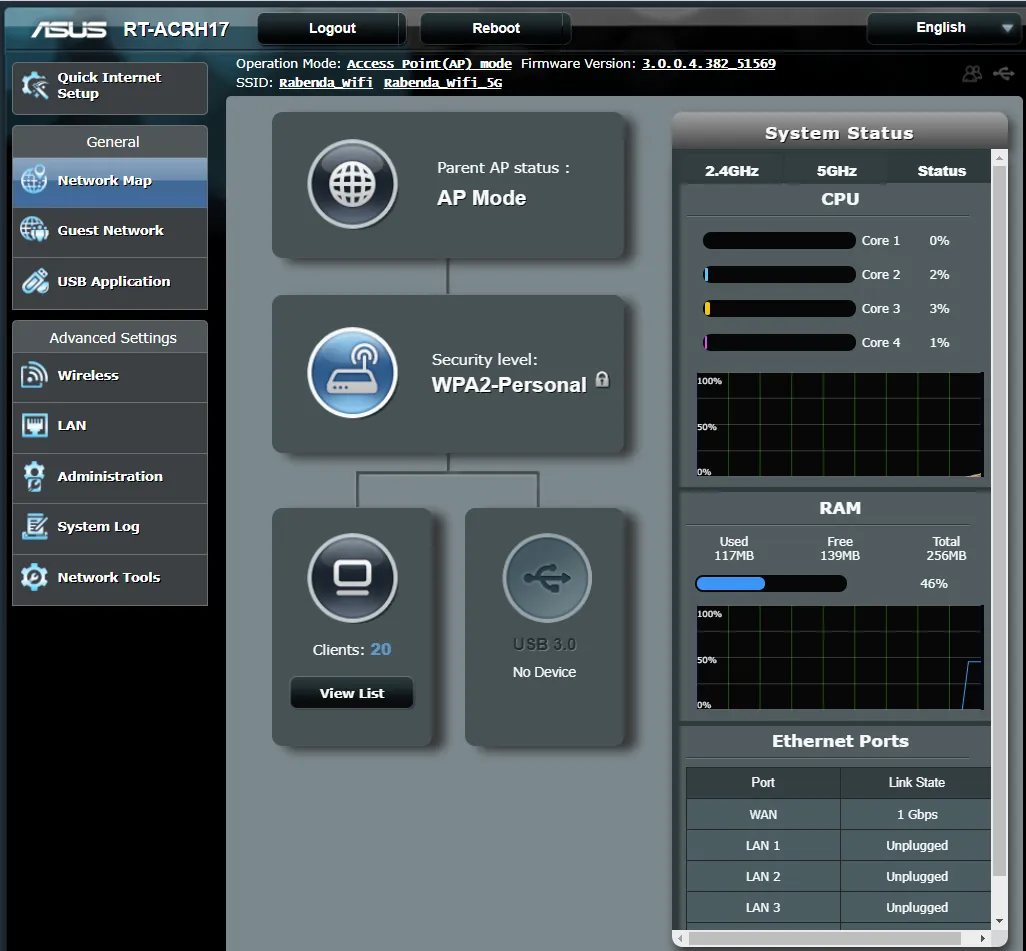The image size is (1026, 951).
Task: Open Quick Internet Setup
Action: click(x=110, y=88)
